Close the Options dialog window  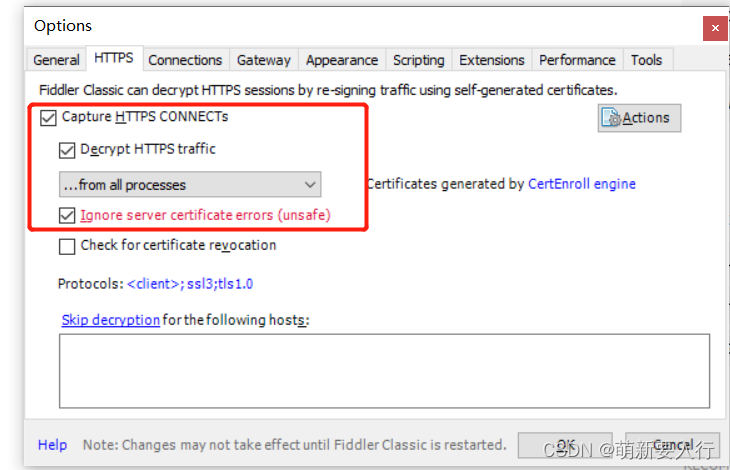714,26
